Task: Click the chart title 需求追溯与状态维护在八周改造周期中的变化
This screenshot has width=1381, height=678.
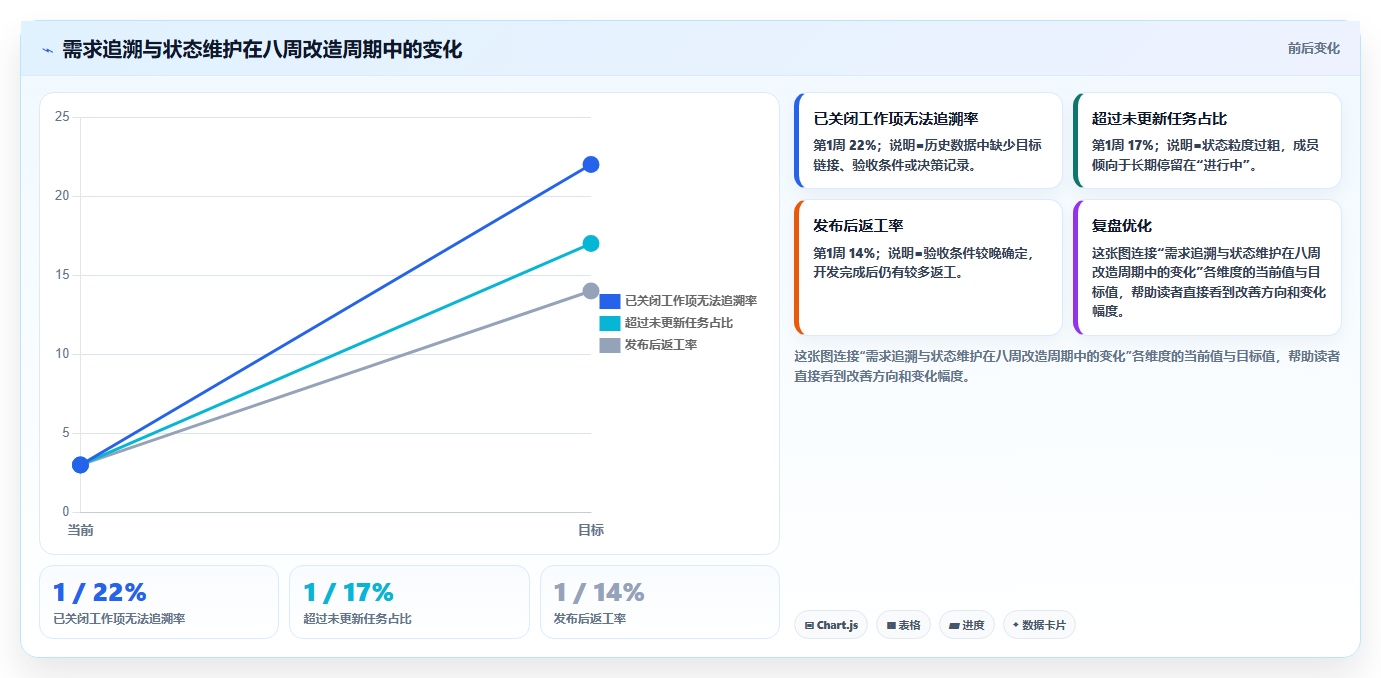Action: pos(262,50)
